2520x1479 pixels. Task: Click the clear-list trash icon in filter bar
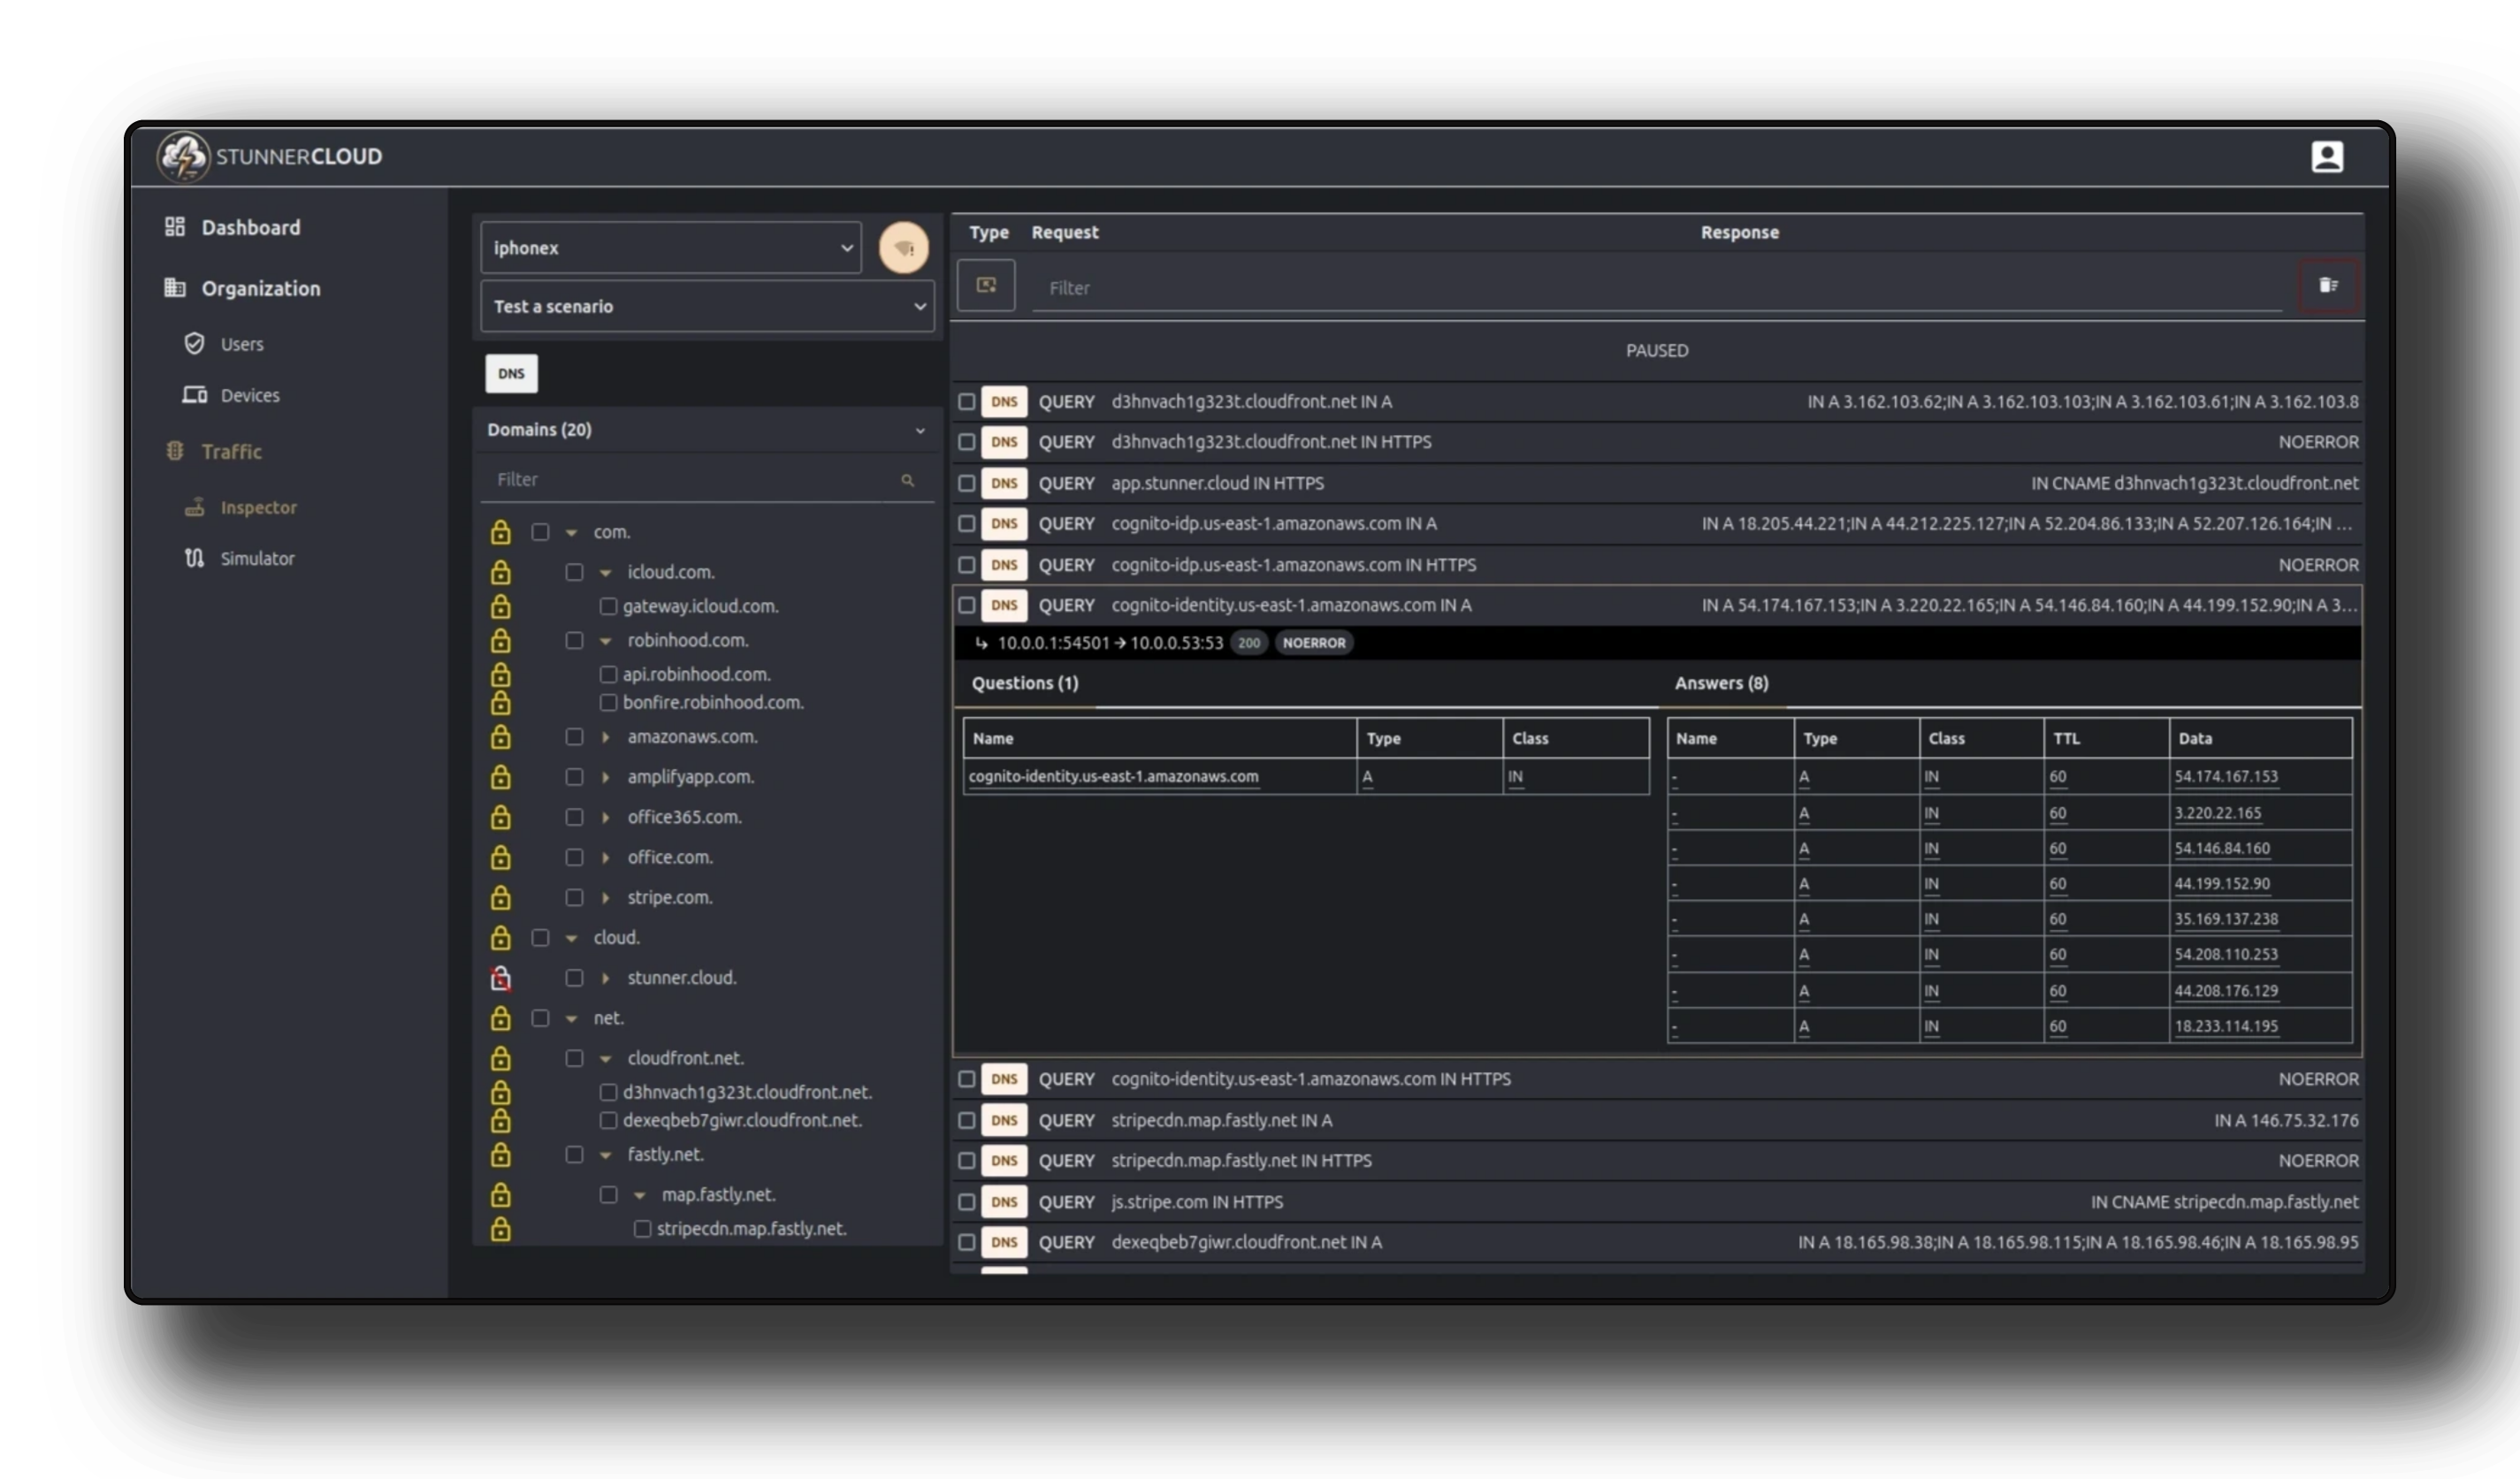(2329, 286)
